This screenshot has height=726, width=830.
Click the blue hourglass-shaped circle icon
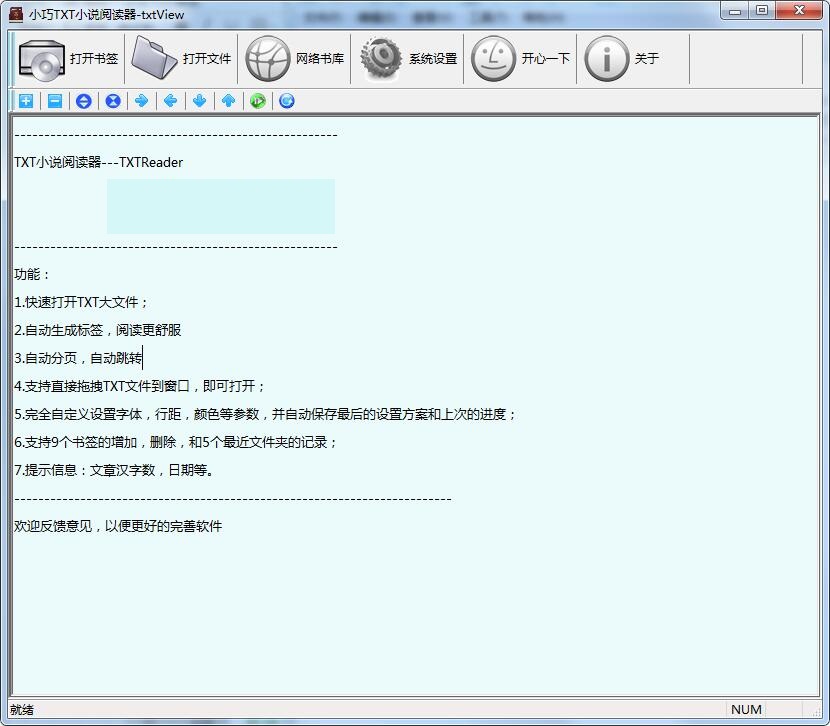(113, 101)
